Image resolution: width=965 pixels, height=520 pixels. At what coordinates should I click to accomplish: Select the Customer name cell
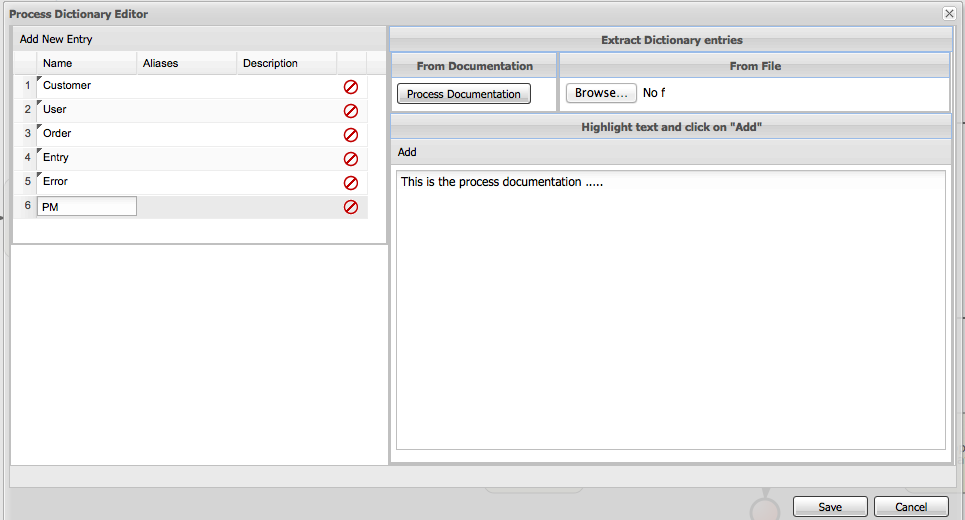click(x=86, y=86)
